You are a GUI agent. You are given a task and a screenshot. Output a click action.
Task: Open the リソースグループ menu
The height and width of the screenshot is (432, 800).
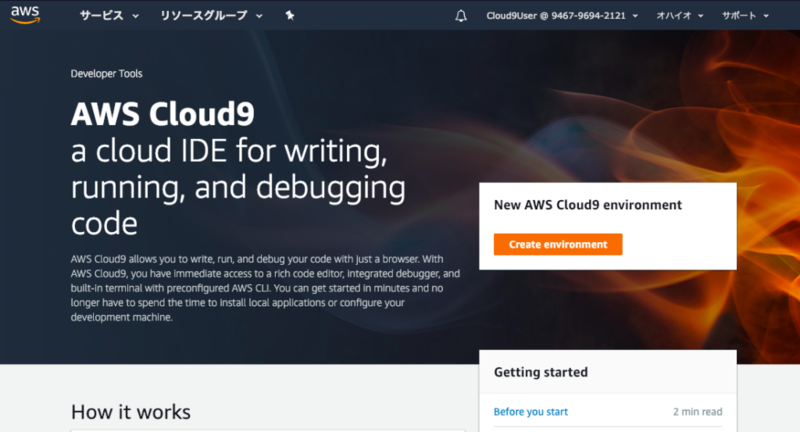[211, 16]
